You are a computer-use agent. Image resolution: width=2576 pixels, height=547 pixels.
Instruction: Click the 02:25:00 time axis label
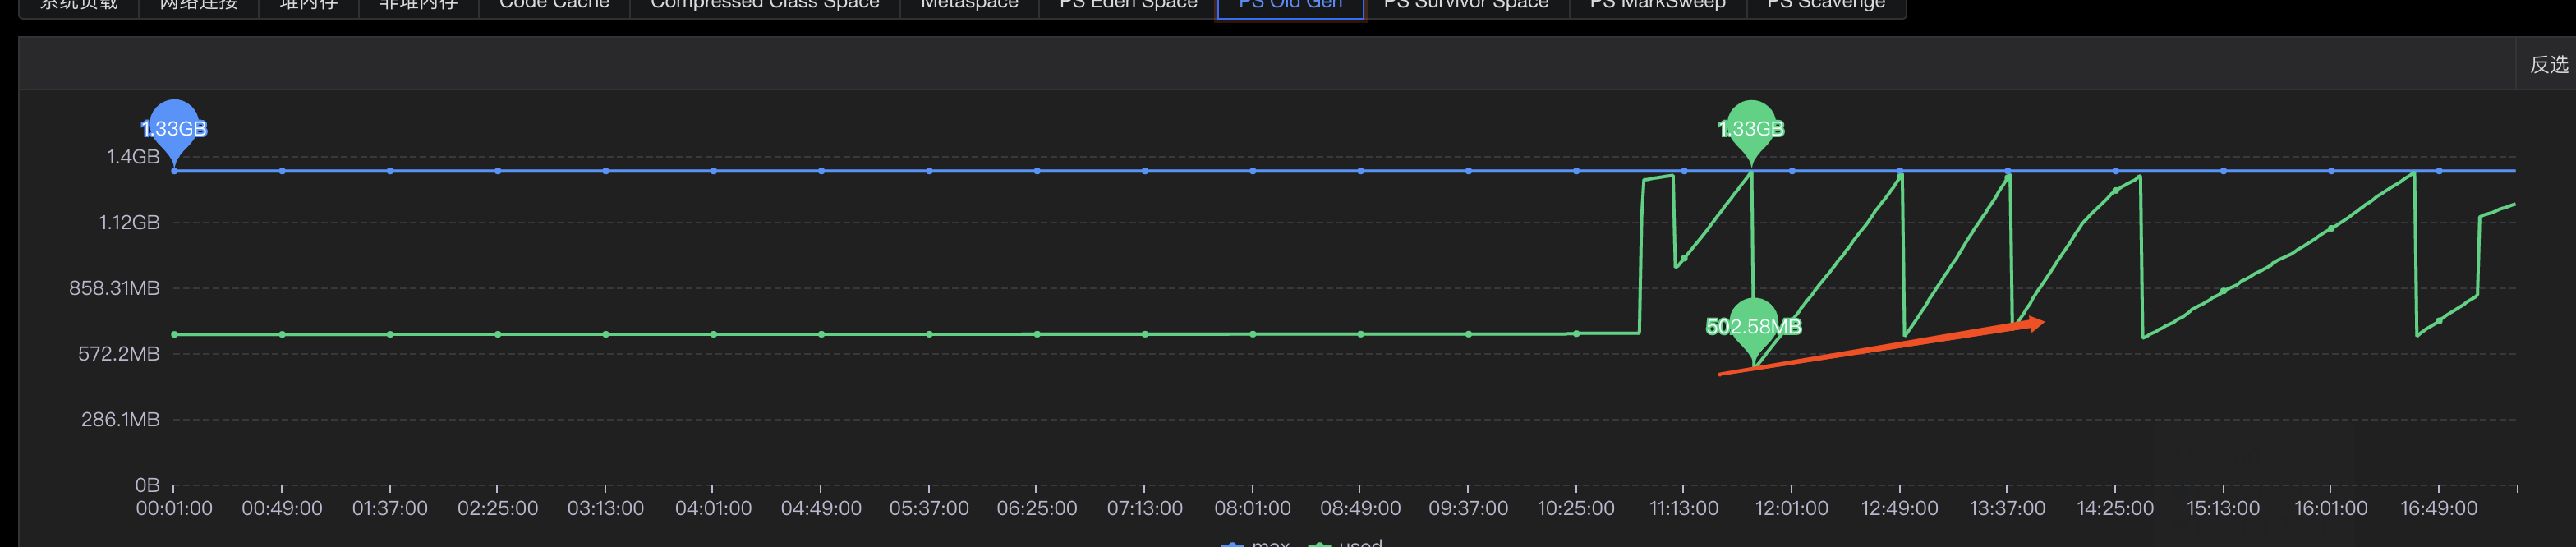498,508
